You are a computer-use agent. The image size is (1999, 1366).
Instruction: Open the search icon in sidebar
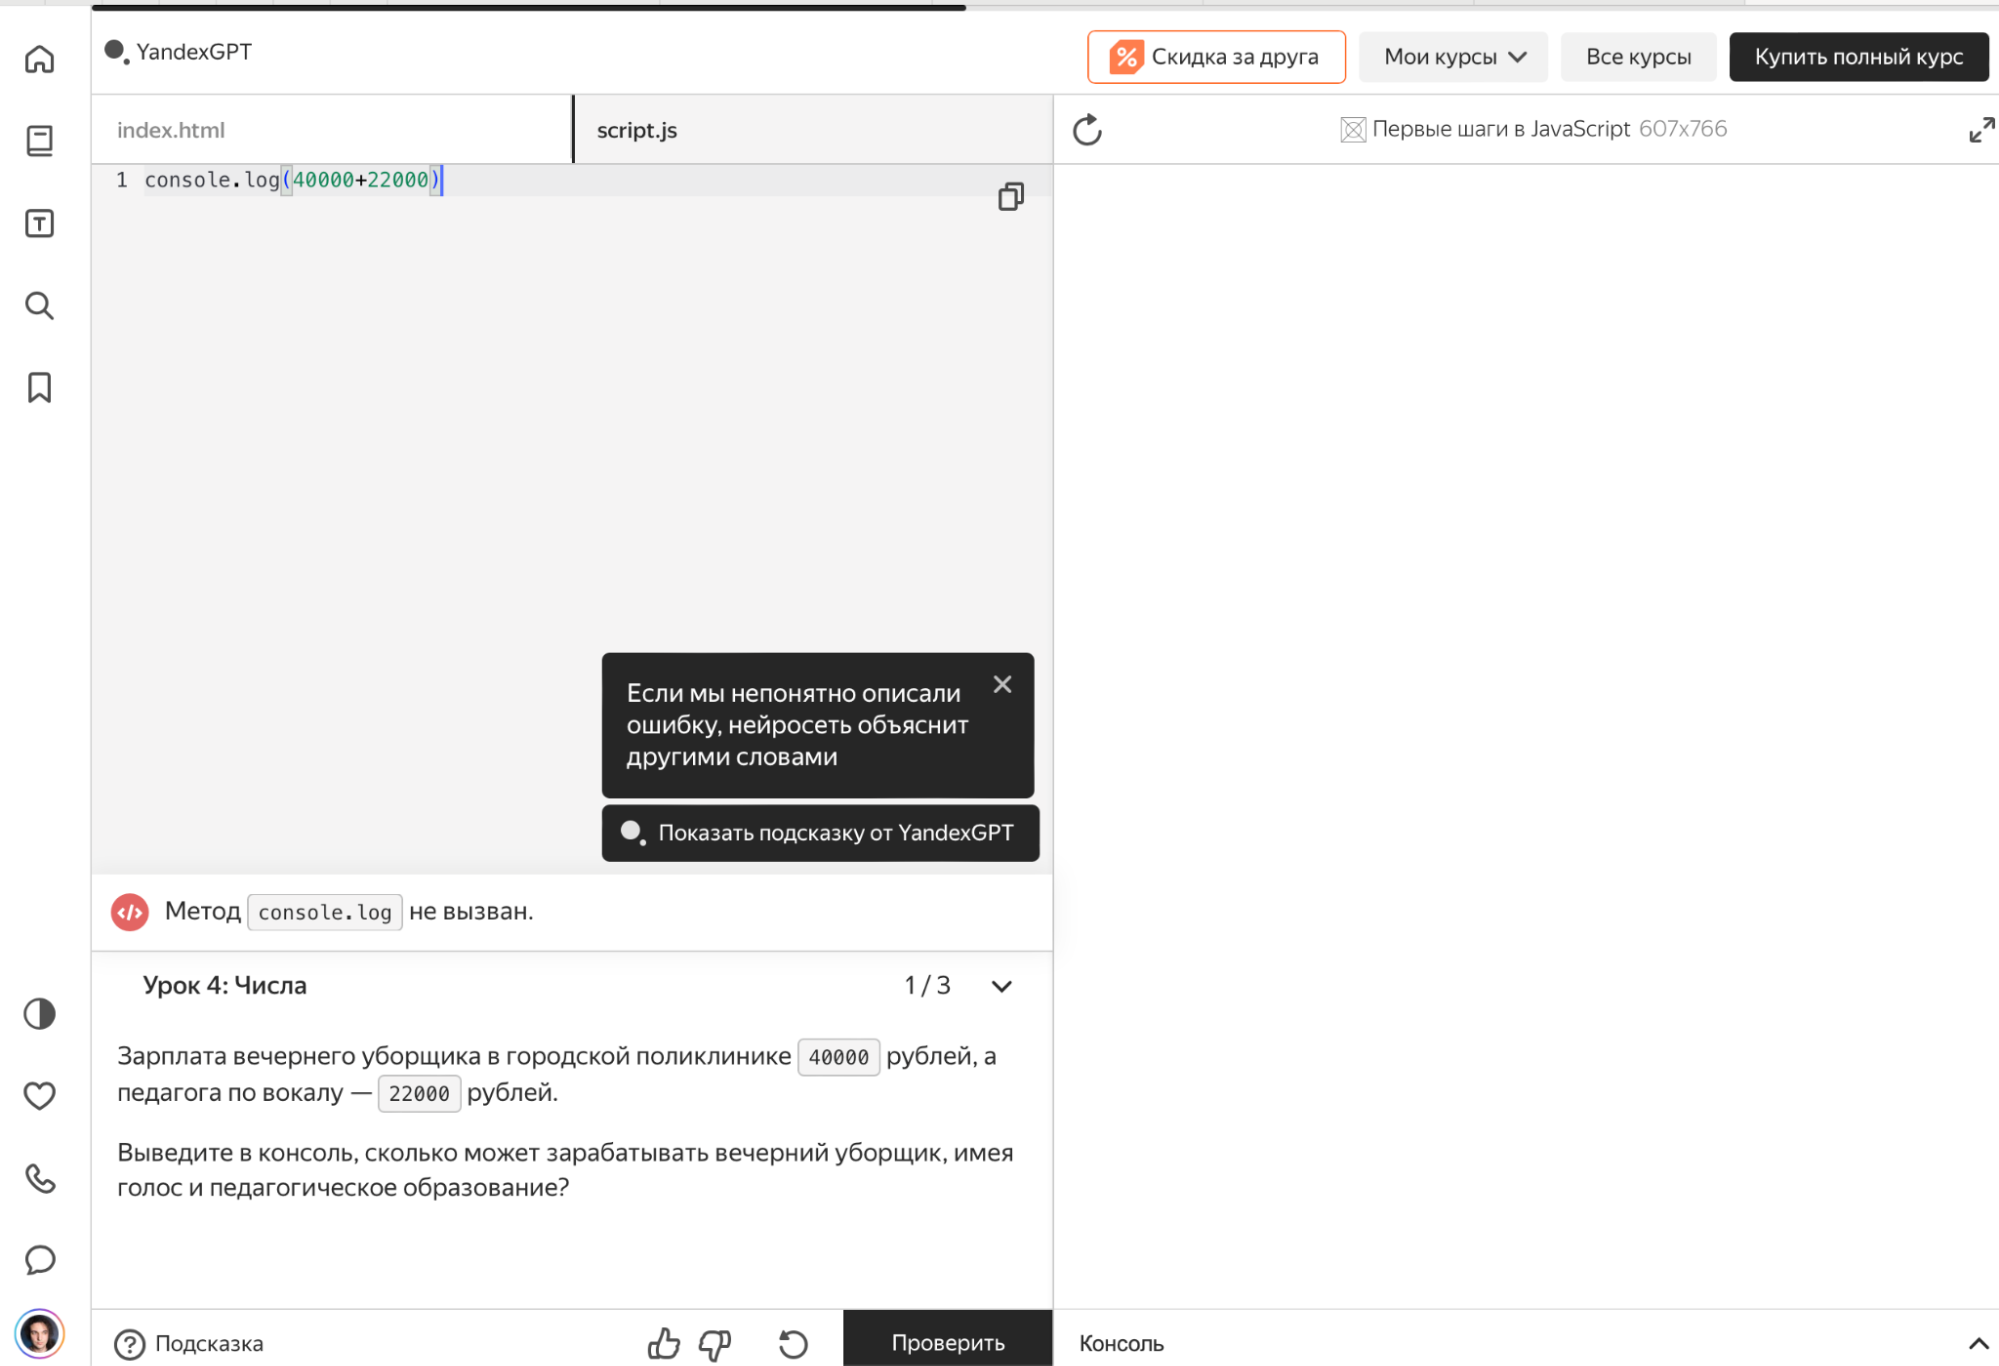point(39,306)
